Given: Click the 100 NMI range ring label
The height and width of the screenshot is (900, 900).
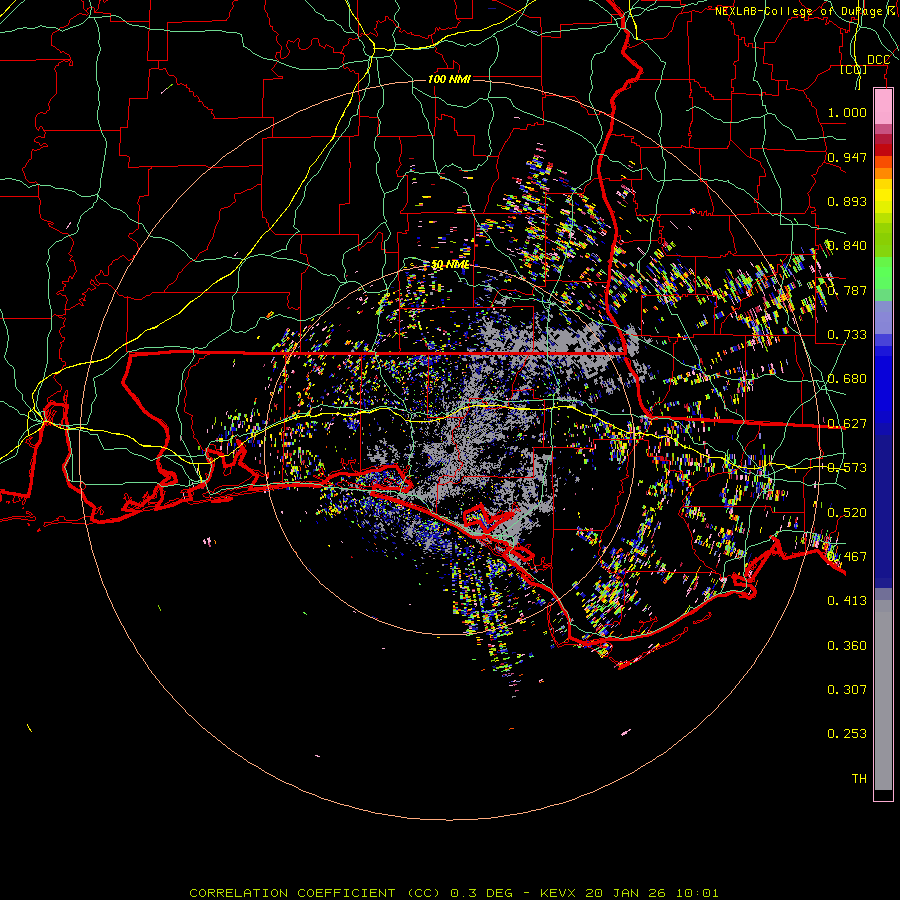Looking at the screenshot, I should 449,79.
